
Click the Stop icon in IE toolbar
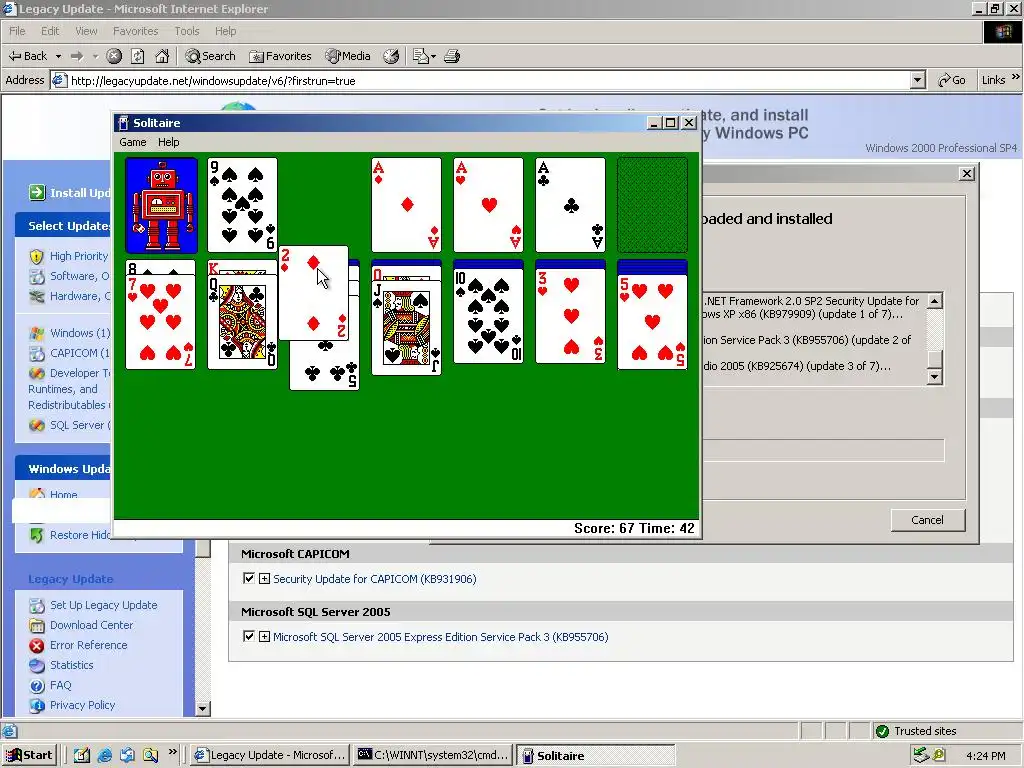pos(114,56)
